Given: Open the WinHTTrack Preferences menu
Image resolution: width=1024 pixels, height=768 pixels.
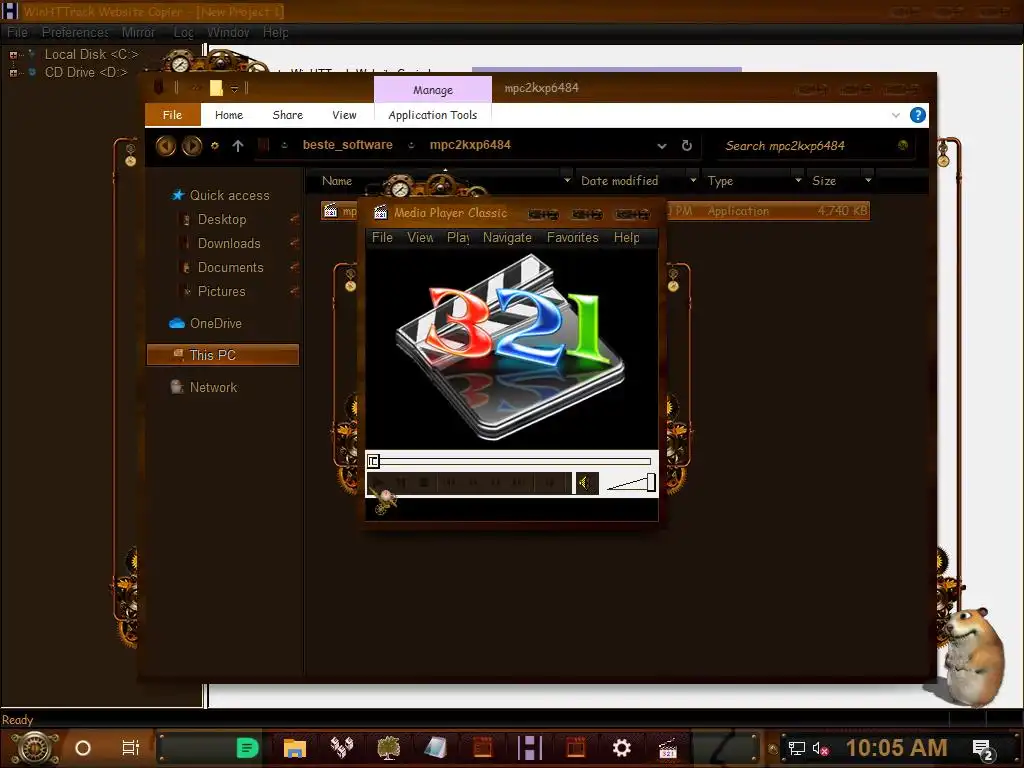Looking at the screenshot, I should point(75,32).
